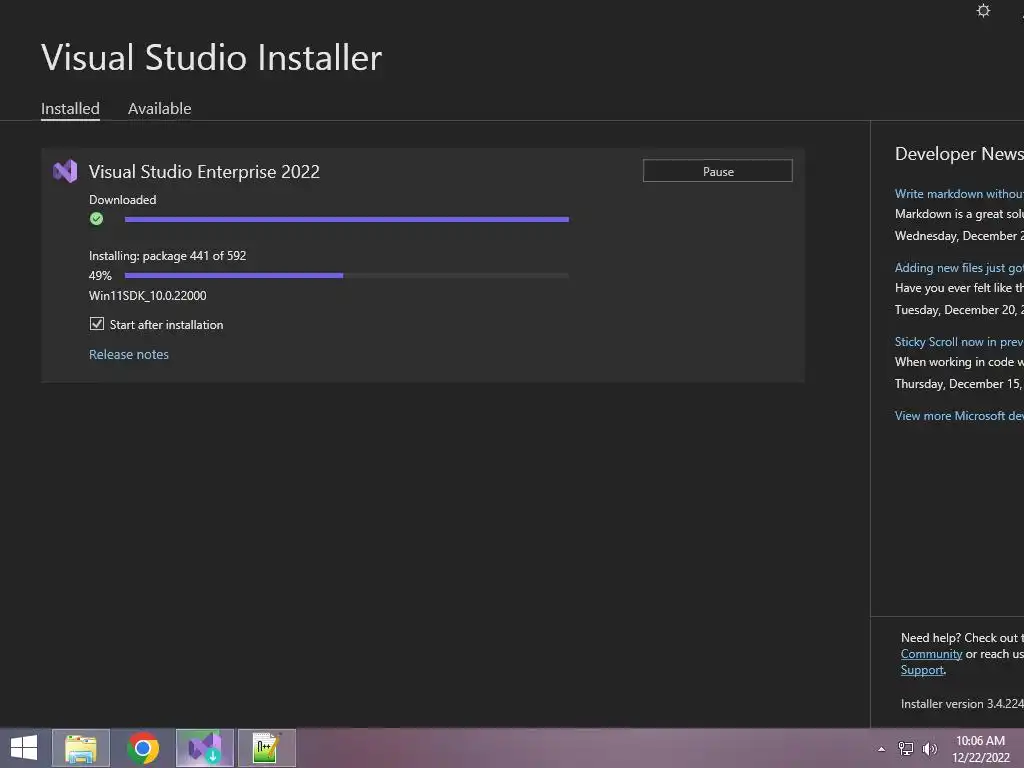Select Visual Studio Installer taskbar icon
Screen dimensions: 1024x768
[204, 748]
